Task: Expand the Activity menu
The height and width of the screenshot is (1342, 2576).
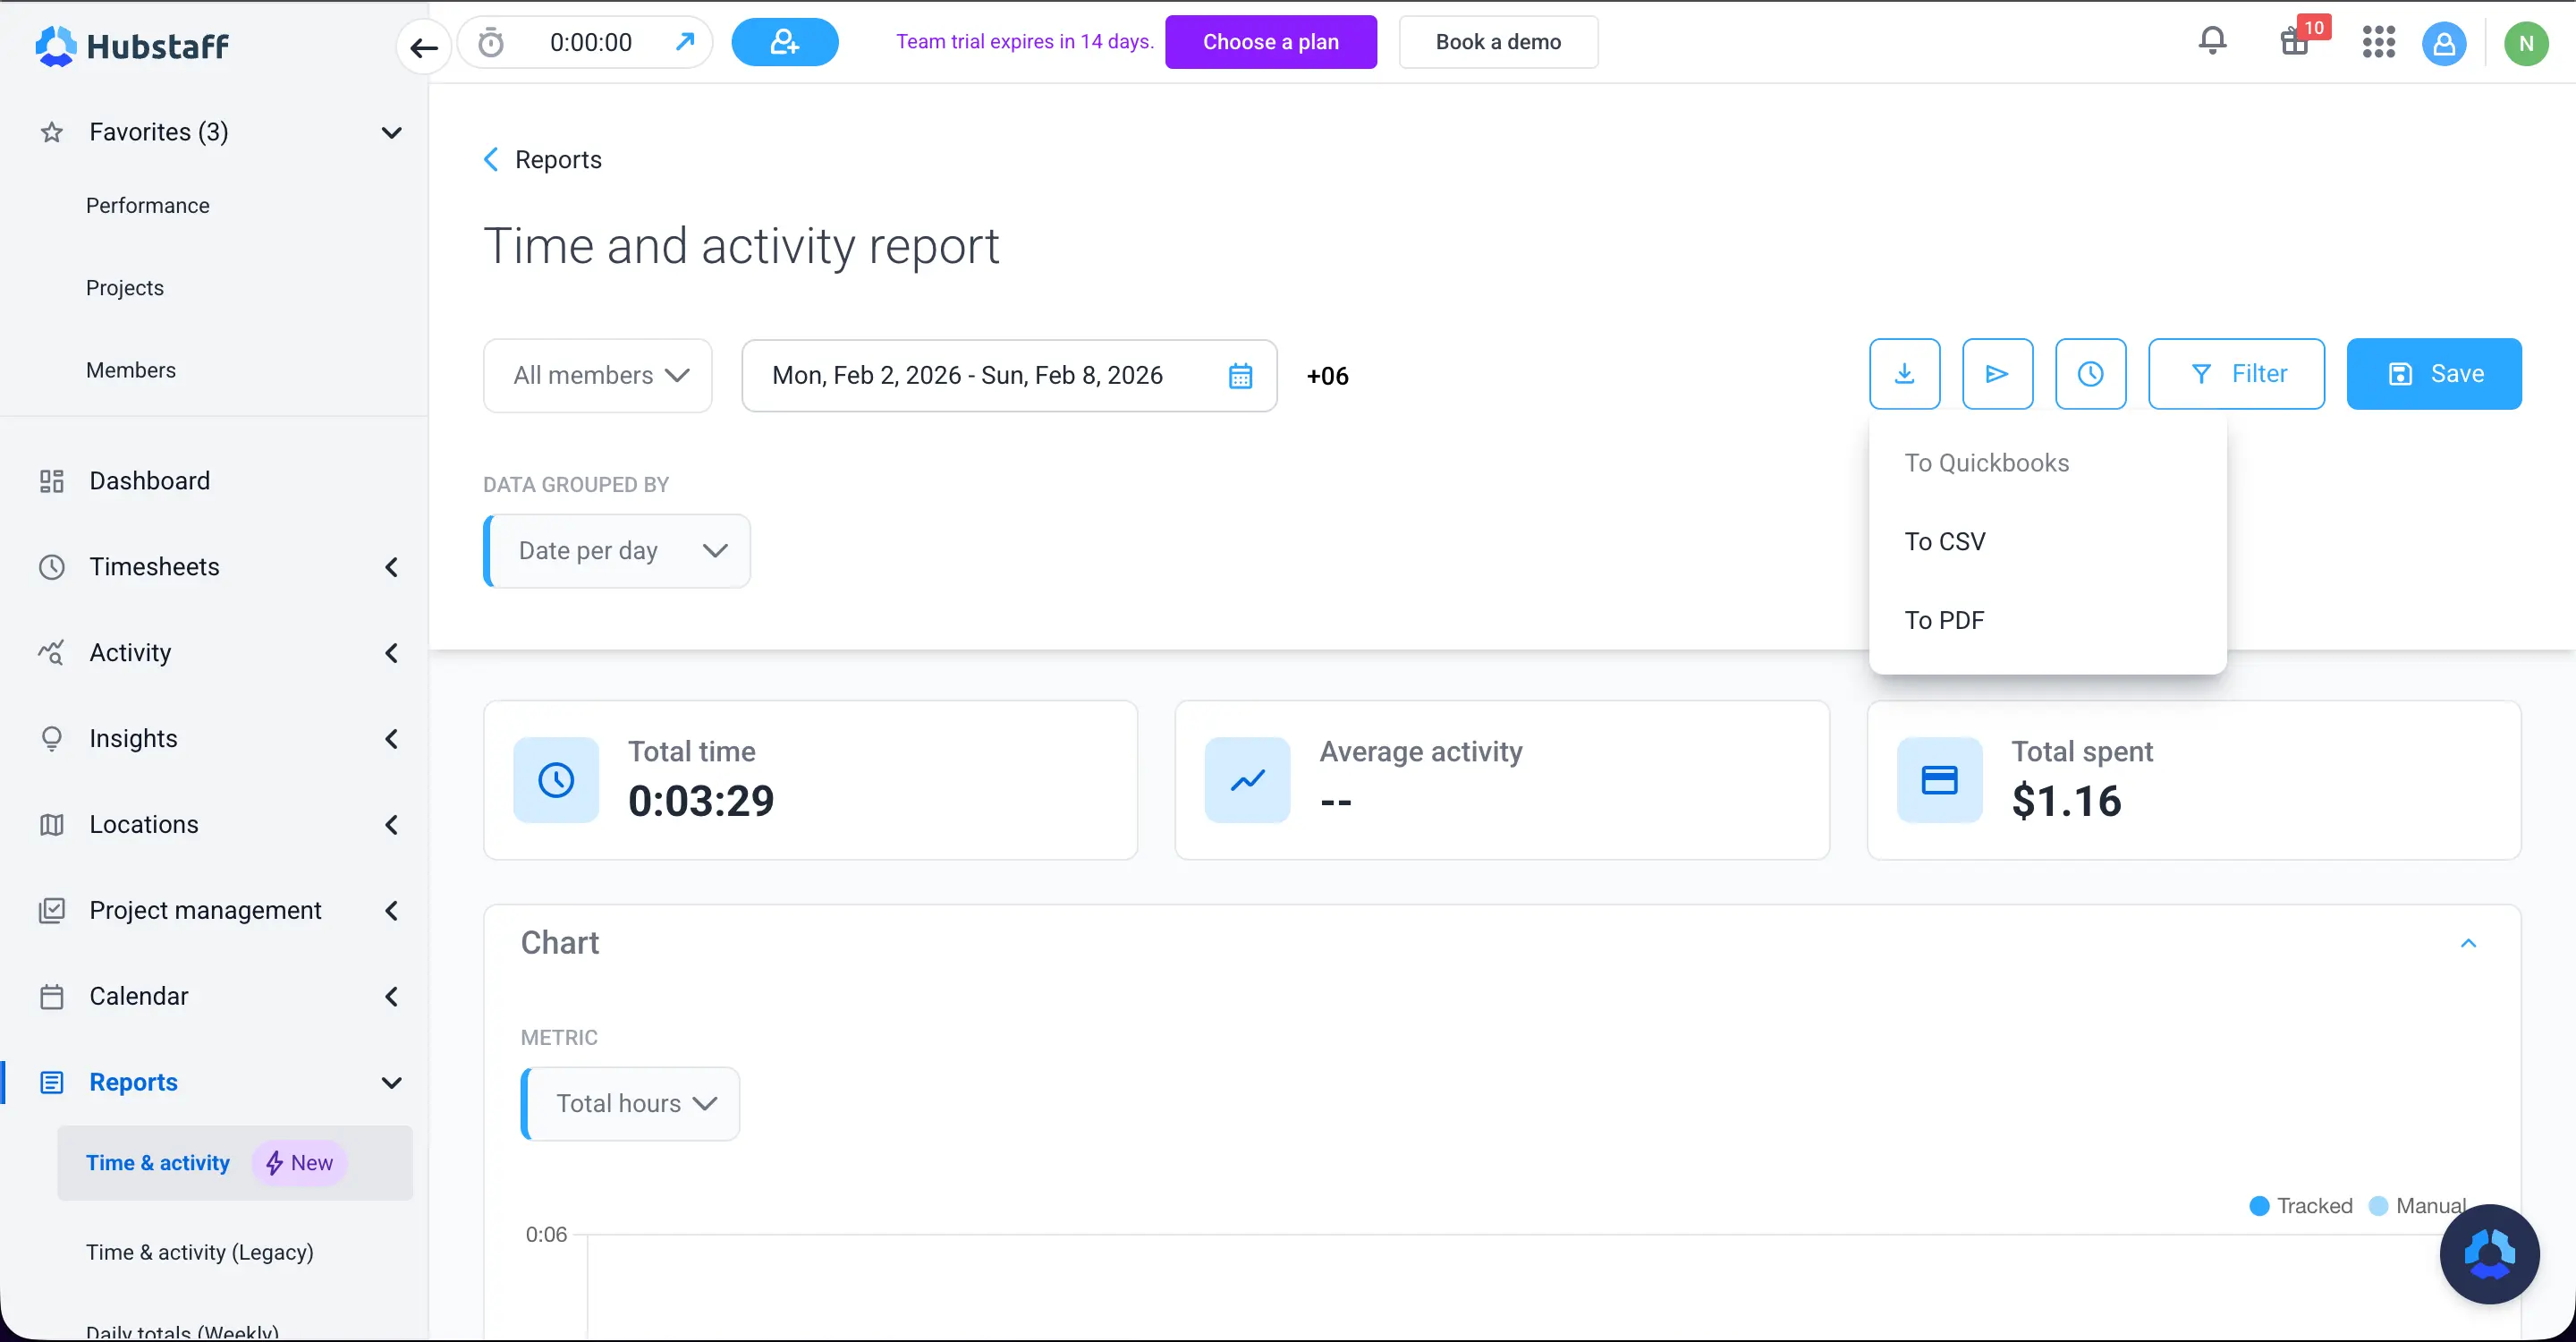Action: pos(392,653)
